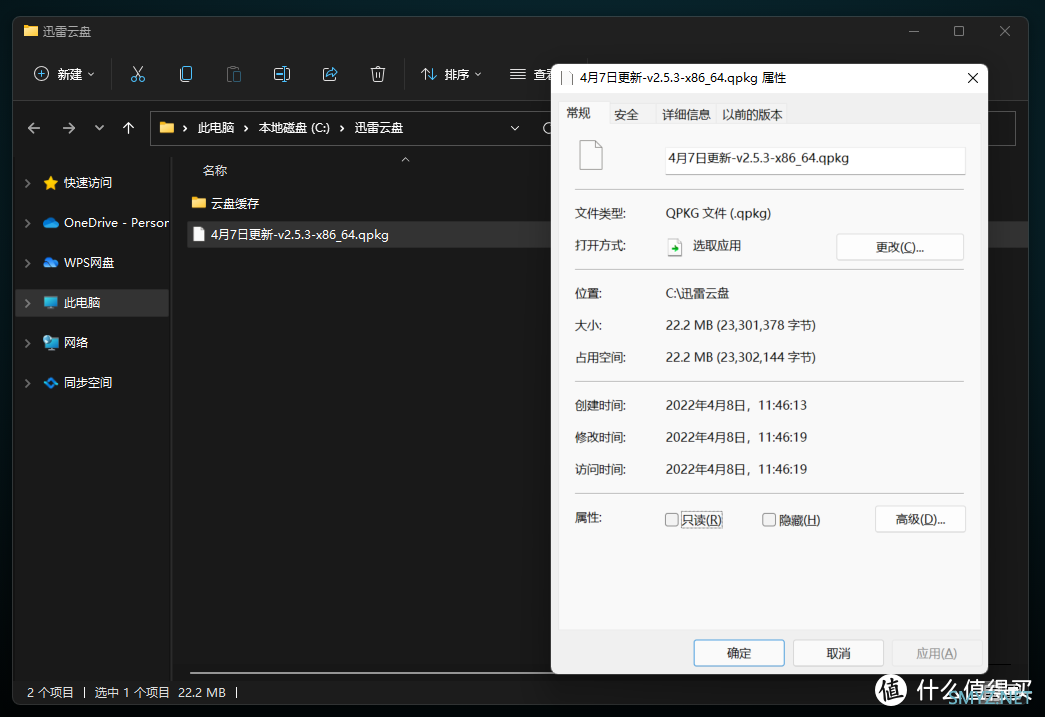Image resolution: width=1045 pixels, height=717 pixels.
Task: Expand the OneDrive tree node
Action: pos(28,223)
